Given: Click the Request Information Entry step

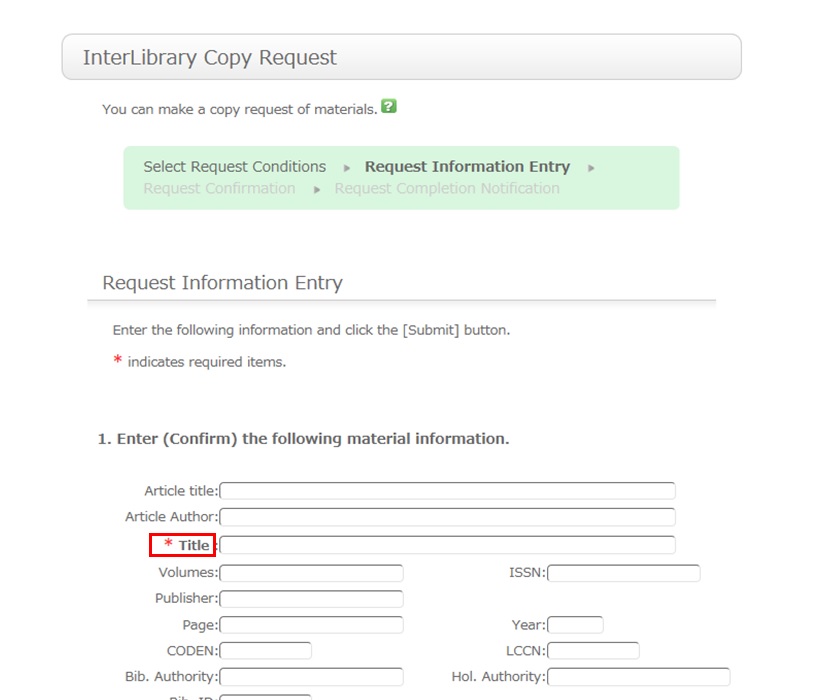Looking at the screenshot, I should coord(467,167).
